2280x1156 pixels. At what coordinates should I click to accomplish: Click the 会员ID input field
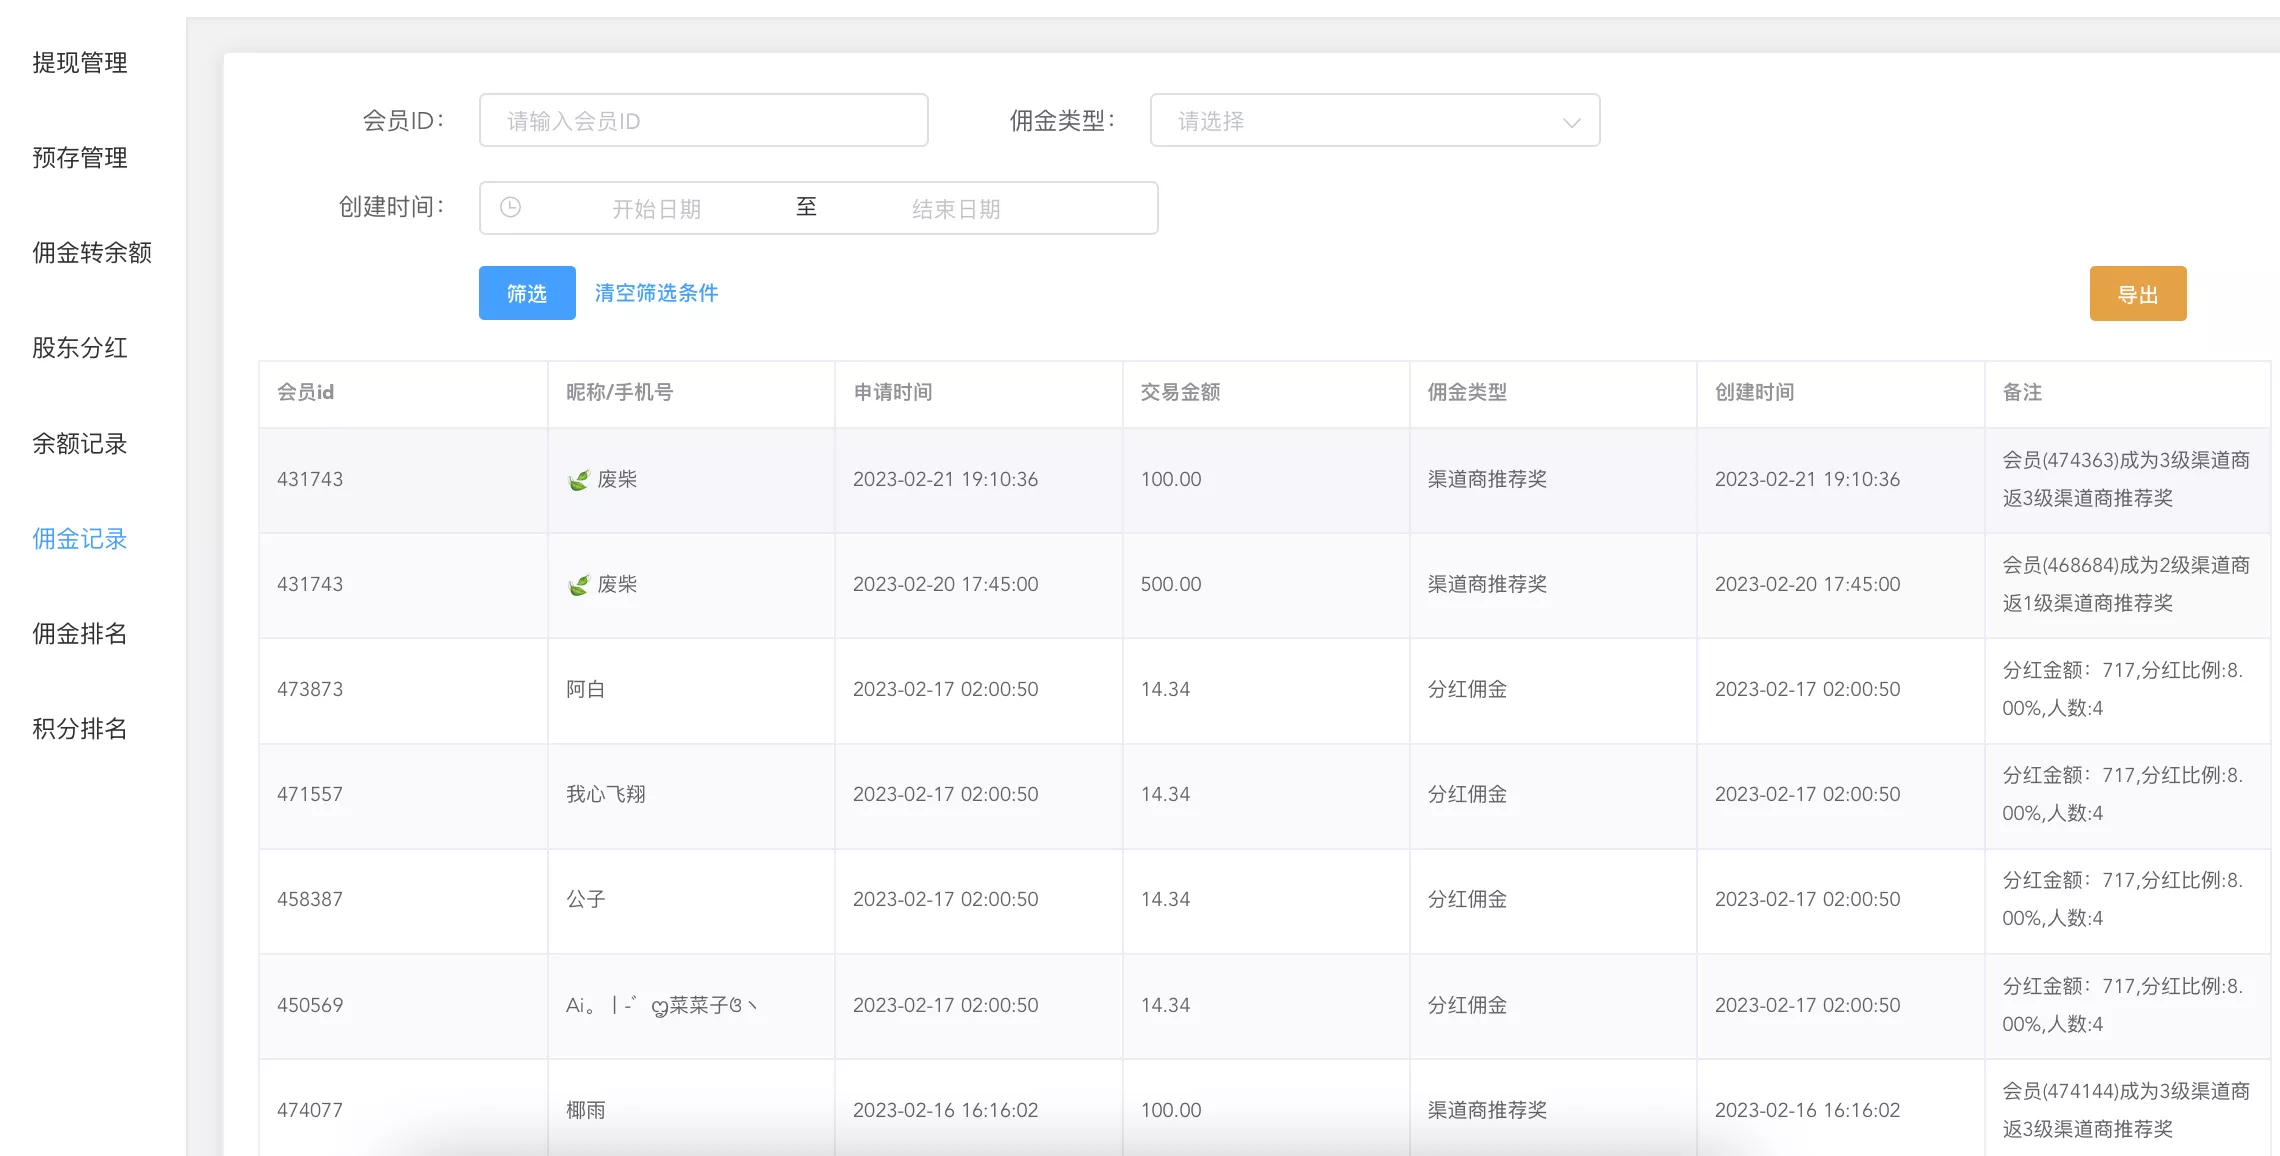coord(703,120)
